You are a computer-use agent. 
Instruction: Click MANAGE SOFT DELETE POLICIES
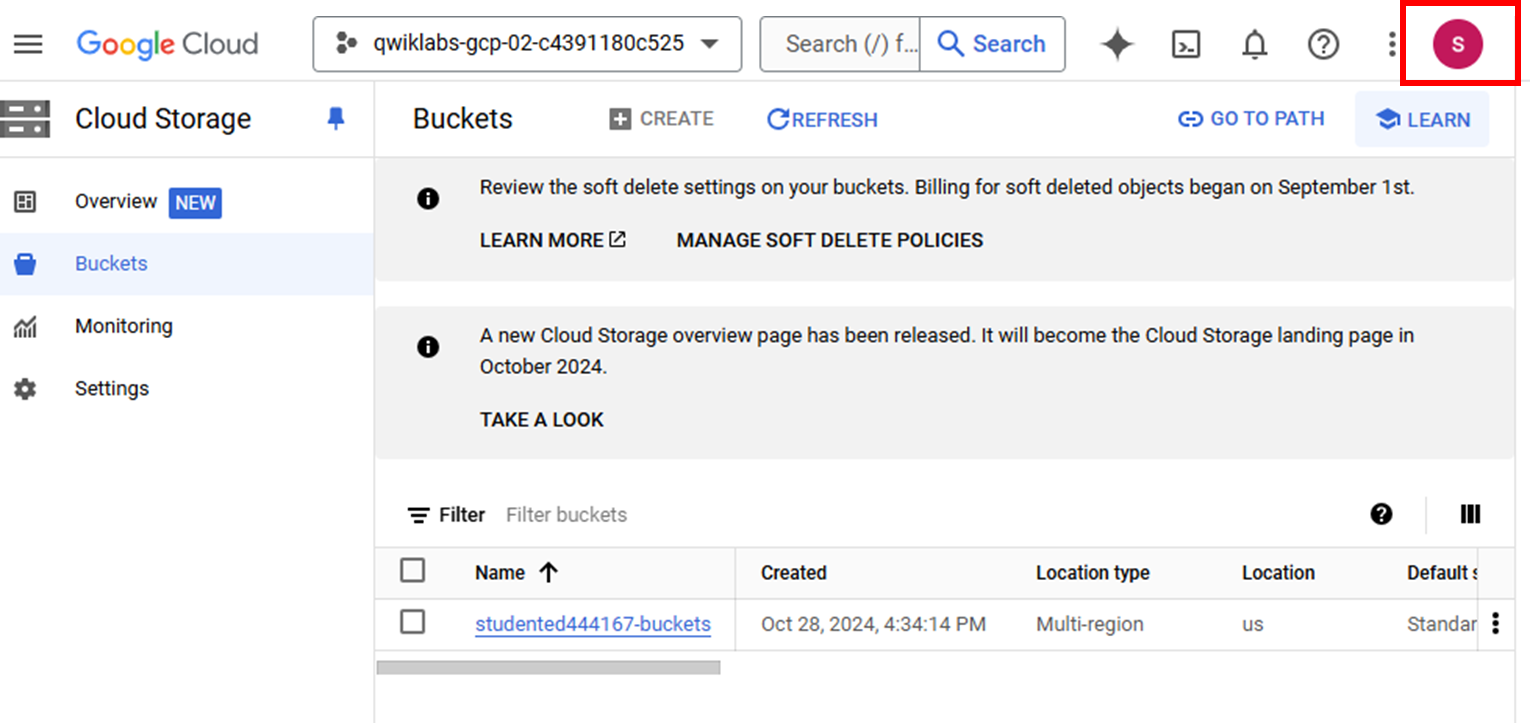830,240
